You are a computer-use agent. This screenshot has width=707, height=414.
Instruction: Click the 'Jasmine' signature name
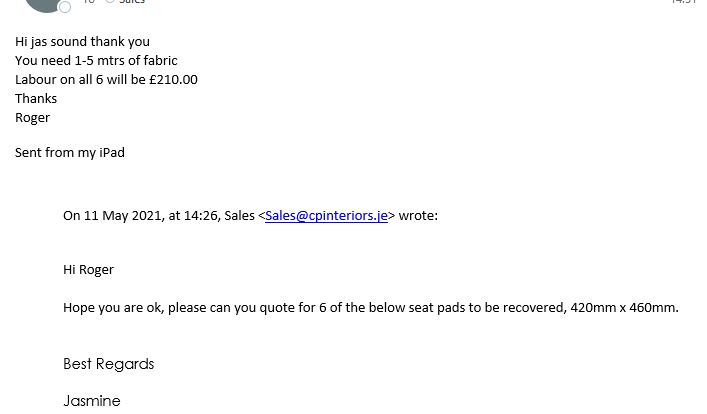(92, 401)
